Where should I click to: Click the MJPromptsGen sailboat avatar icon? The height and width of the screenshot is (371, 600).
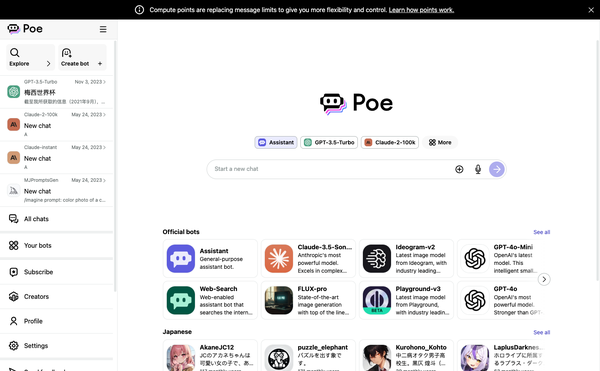tap(14, 190)
